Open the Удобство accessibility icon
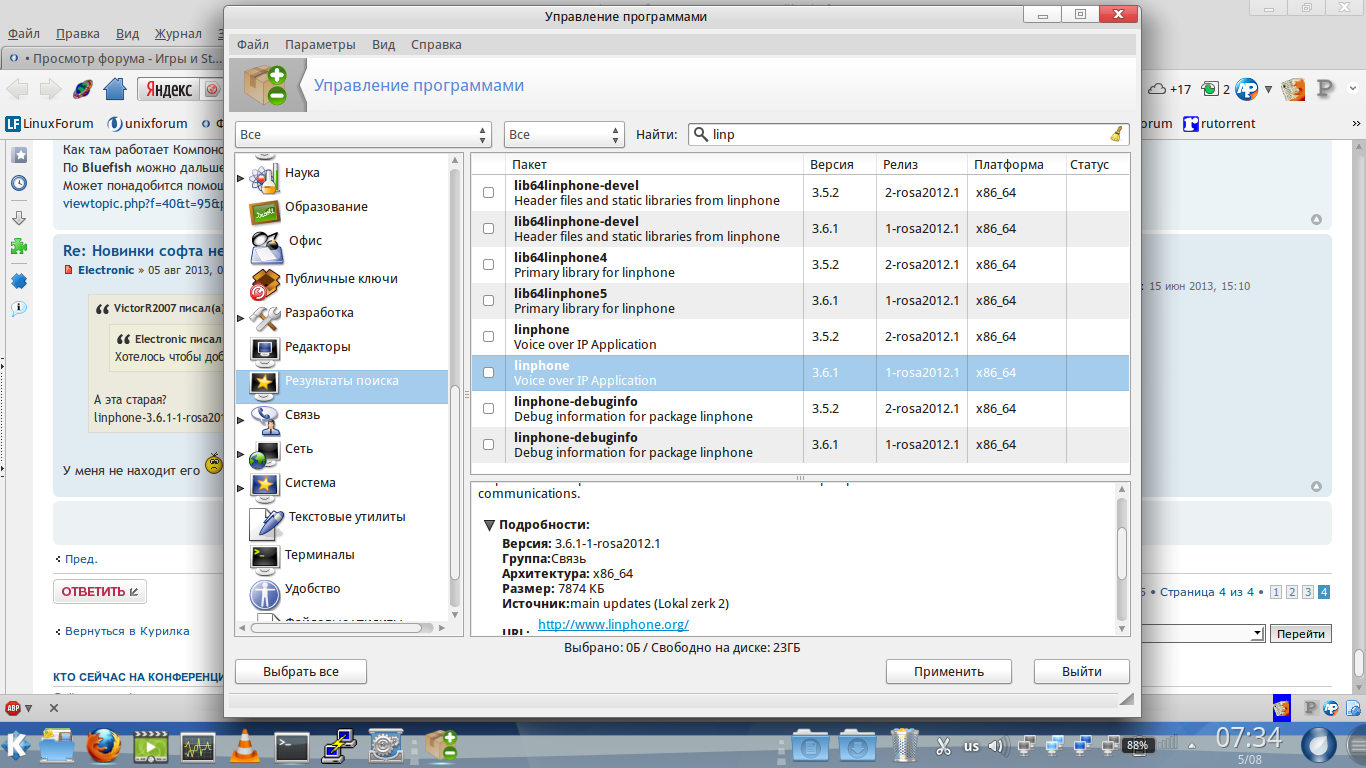The image size is (1366, 768). [x=265, y=592]
